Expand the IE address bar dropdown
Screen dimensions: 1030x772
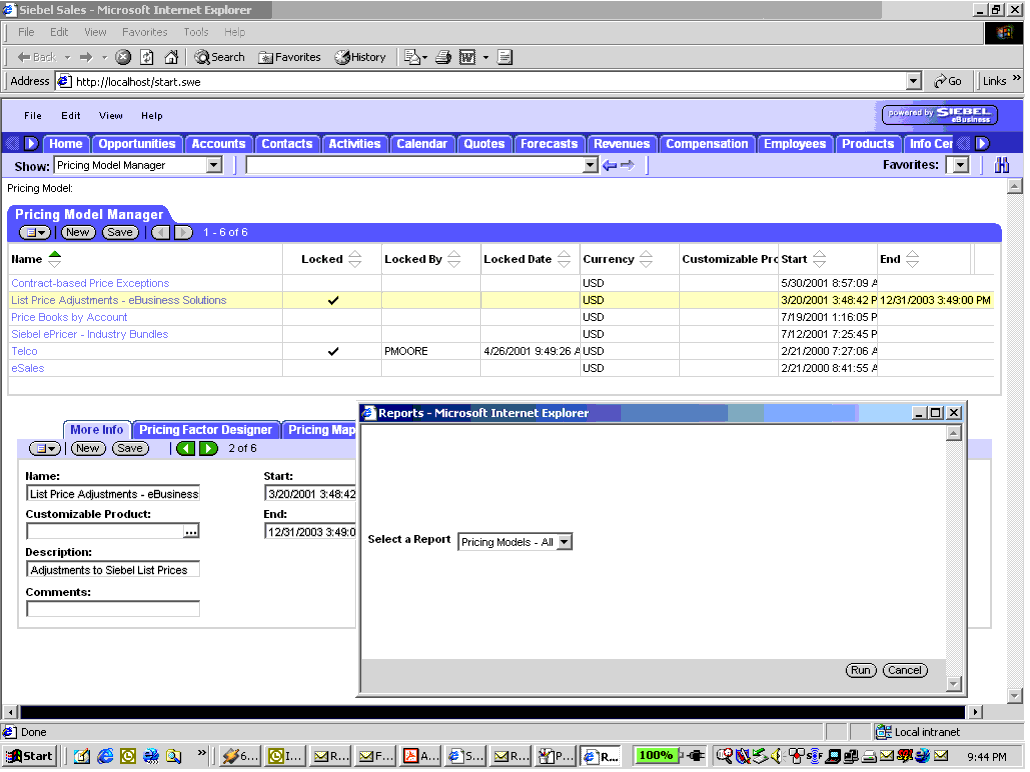(x=913, y=81)
